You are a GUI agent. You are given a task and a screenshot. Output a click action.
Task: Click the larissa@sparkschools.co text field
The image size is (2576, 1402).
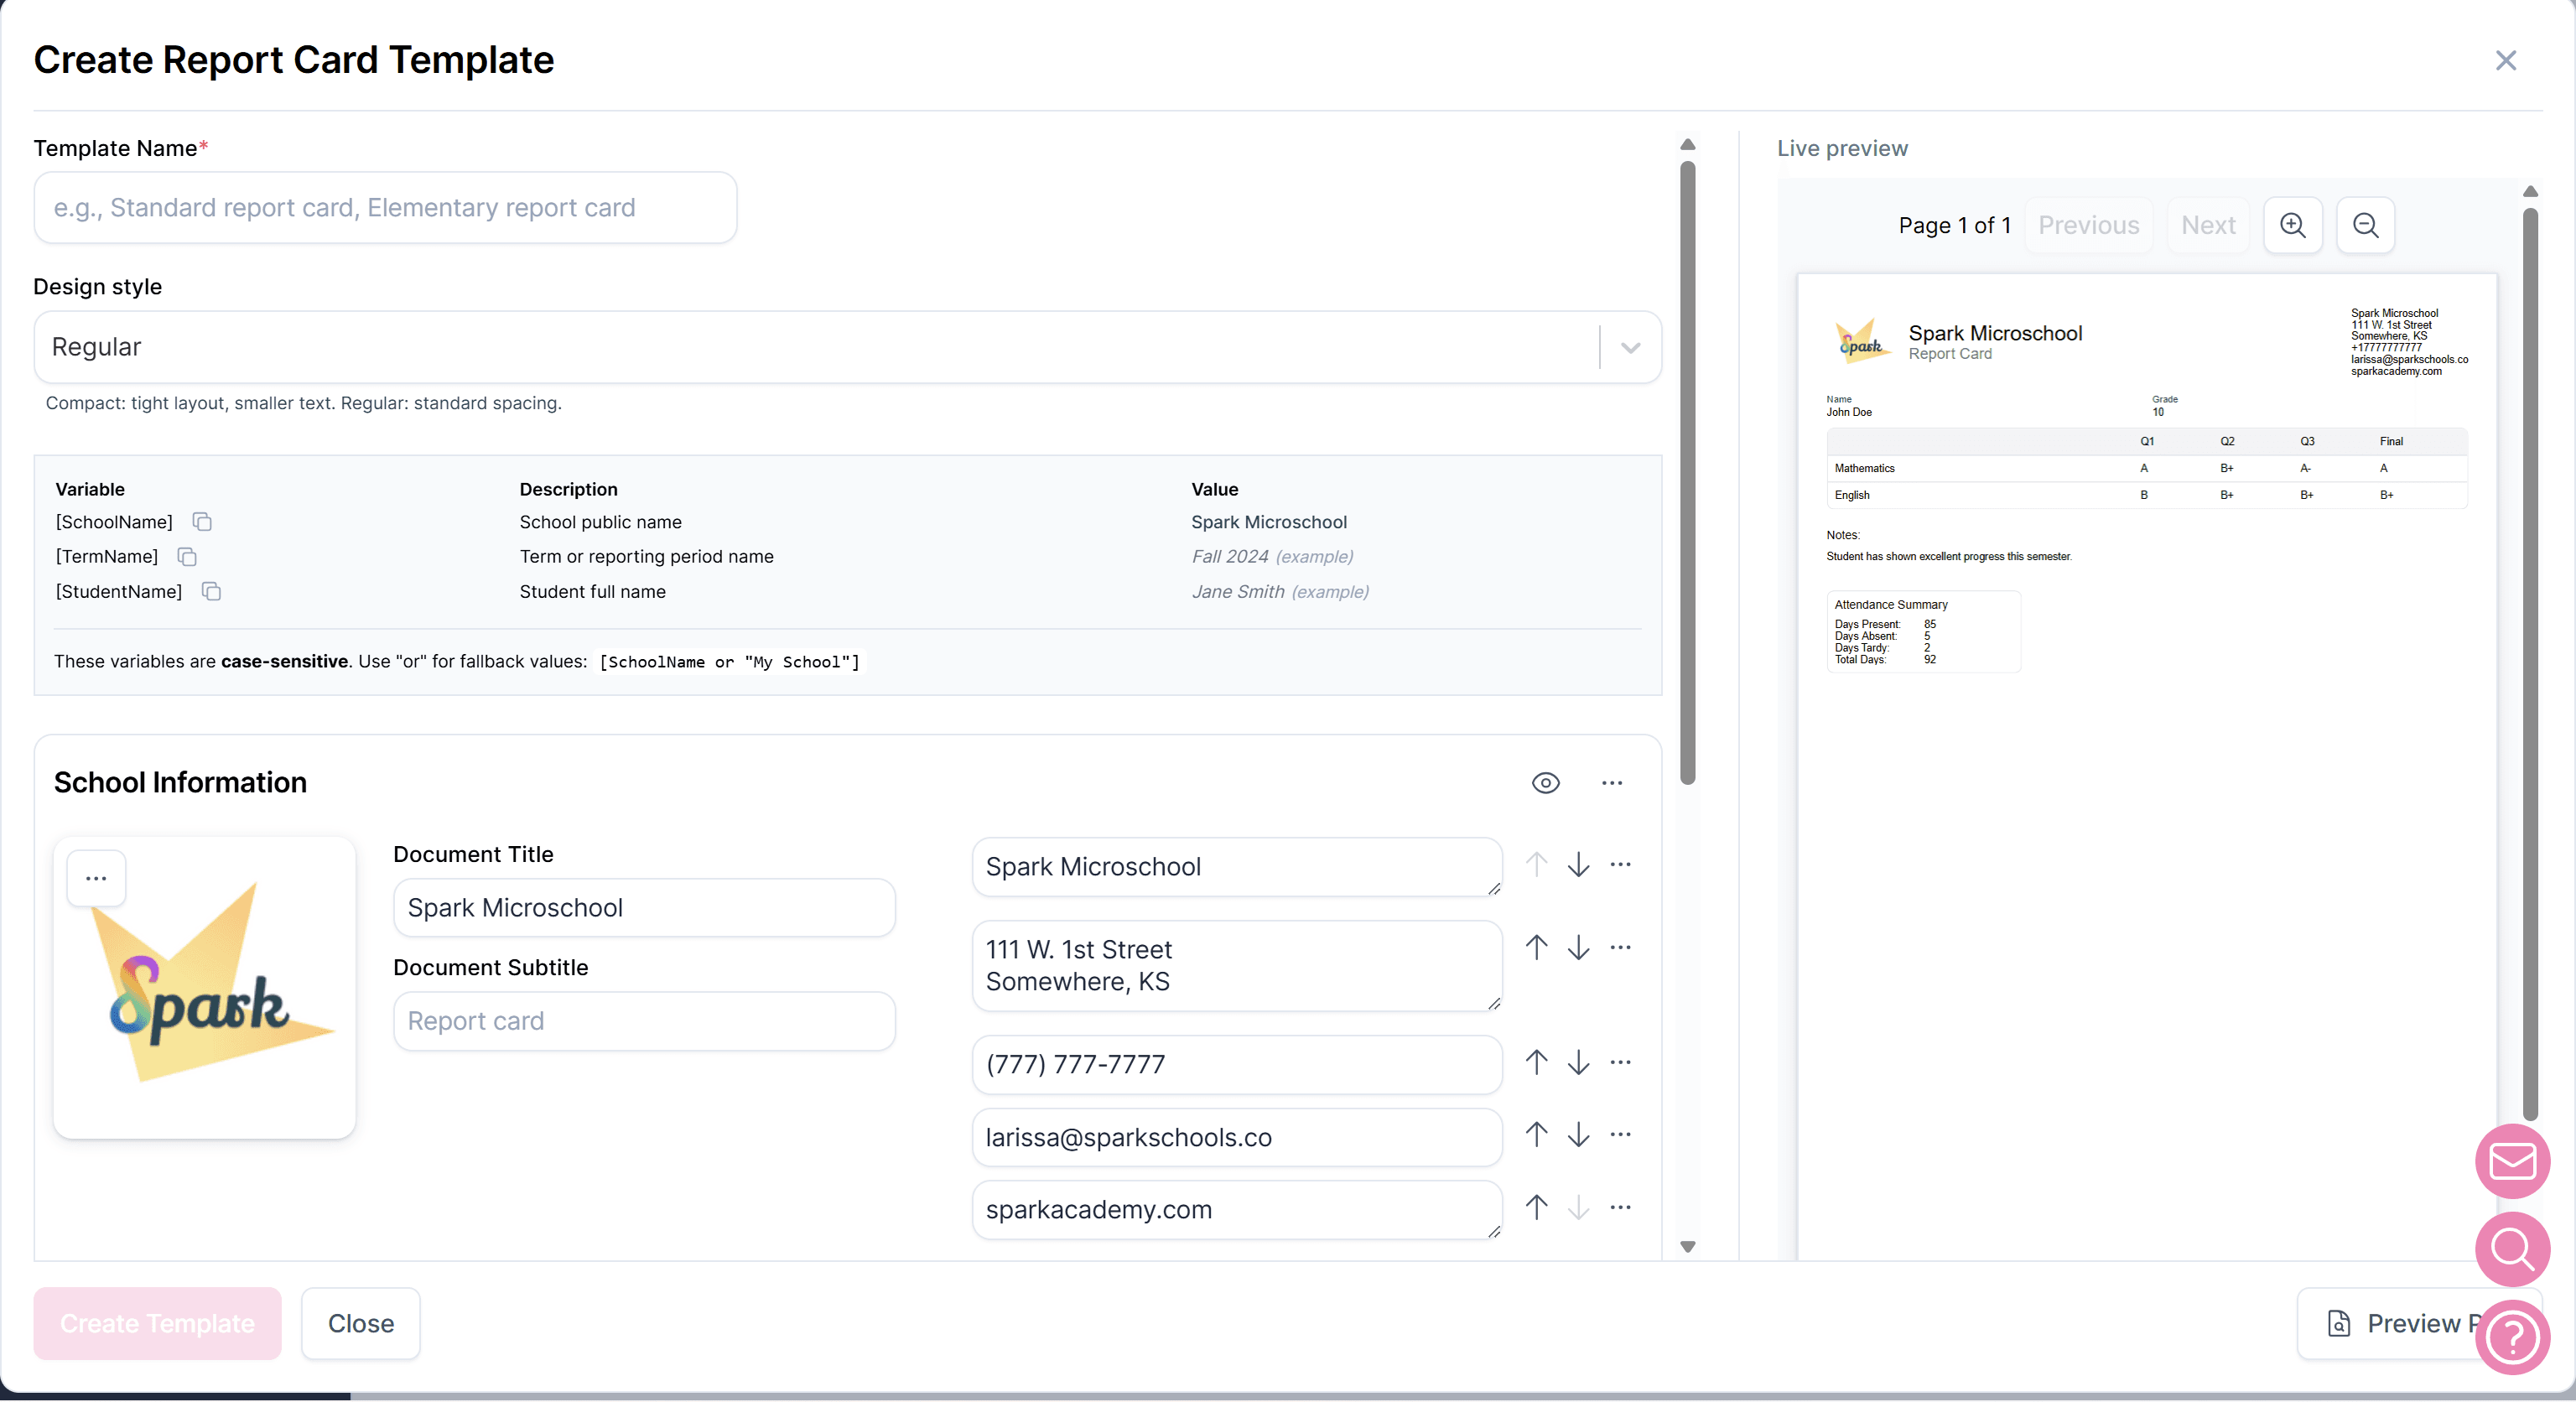click(1236, 1137)
